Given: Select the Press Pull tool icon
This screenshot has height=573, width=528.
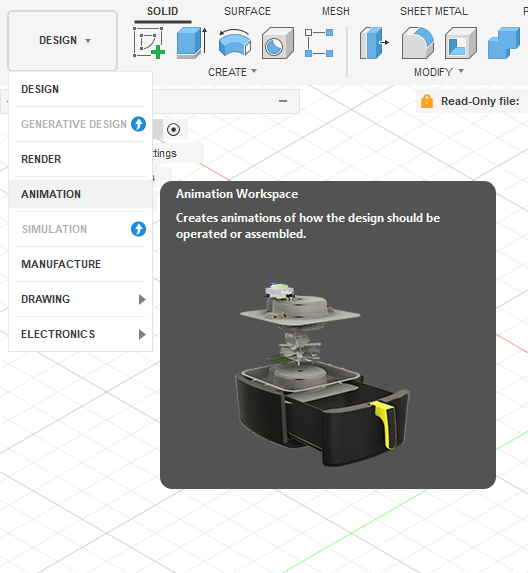Looking at the screenshot, I should point(374,43).
